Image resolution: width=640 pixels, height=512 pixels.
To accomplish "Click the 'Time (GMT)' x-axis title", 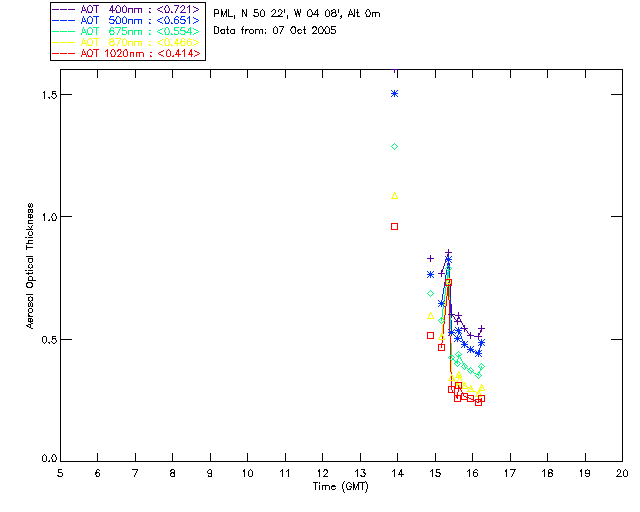I will coord(340,487).
